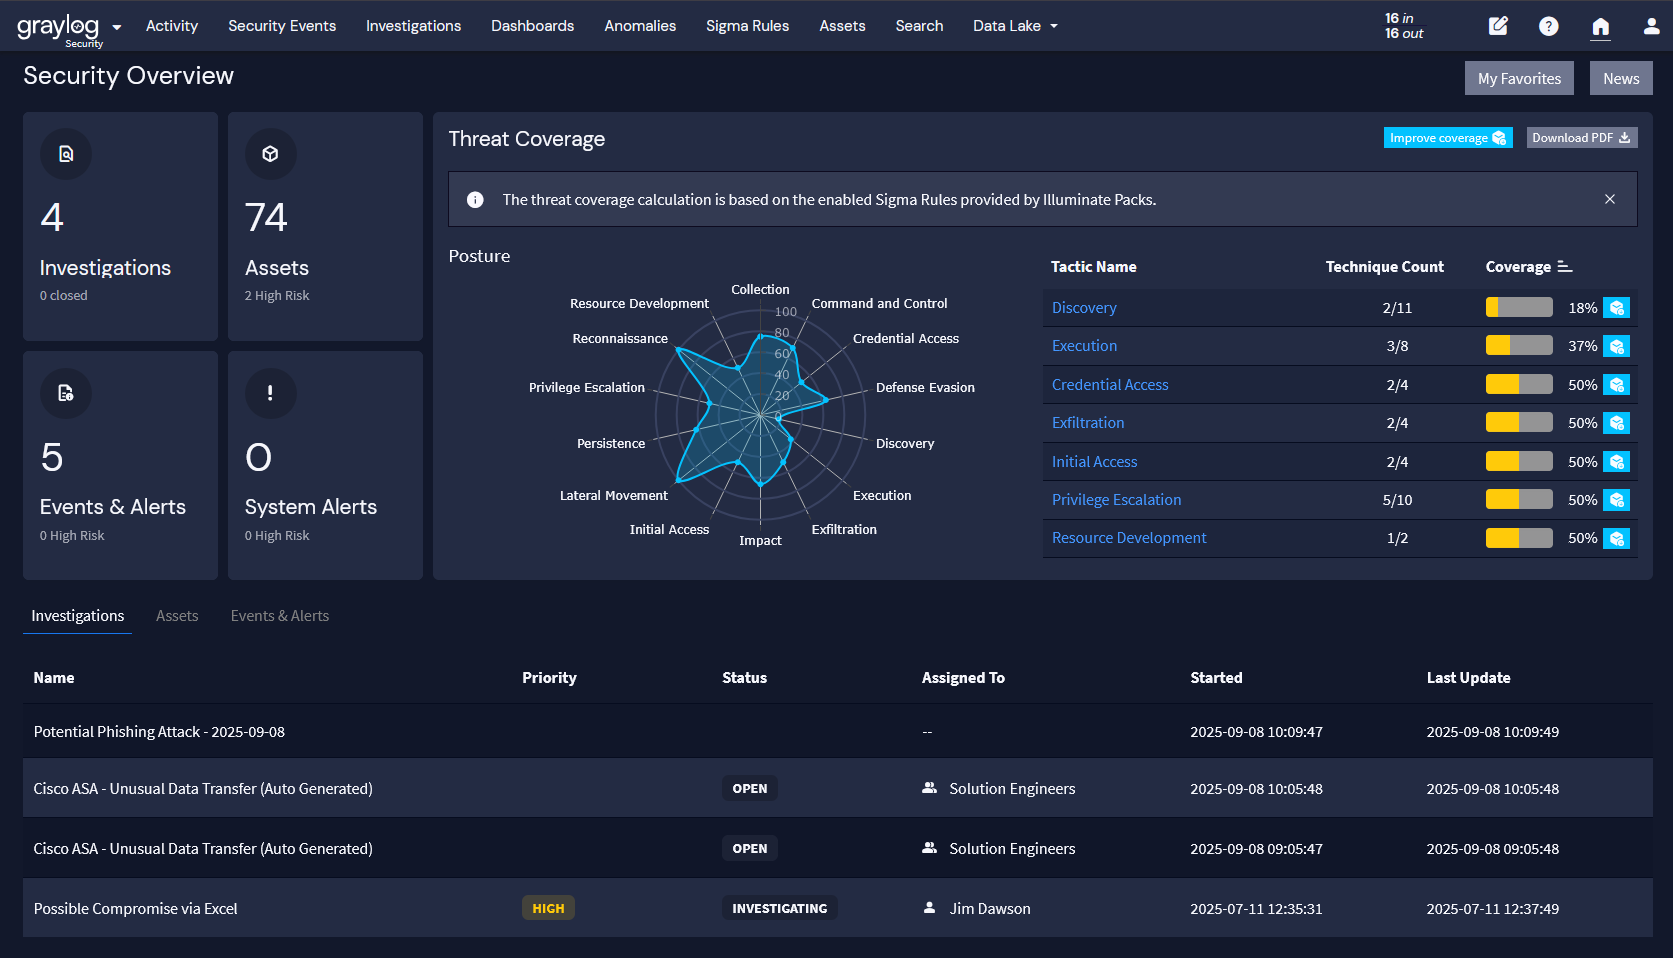The height and width of the screenshot is (958, 1673).
Task: Click the Download PDF button
Action: pos(1581,138)
